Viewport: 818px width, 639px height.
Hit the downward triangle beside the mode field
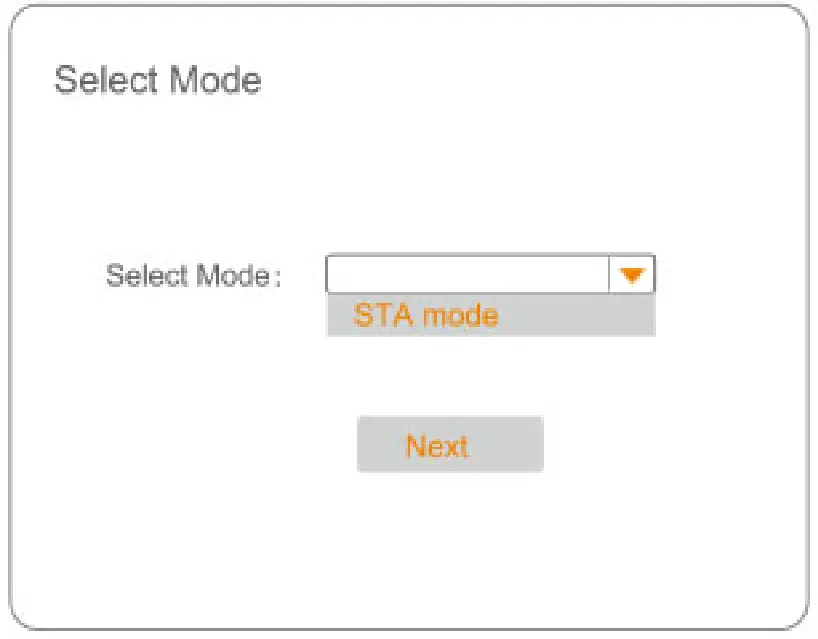coord(631,274)
